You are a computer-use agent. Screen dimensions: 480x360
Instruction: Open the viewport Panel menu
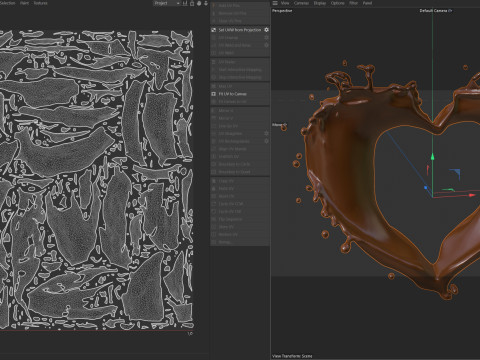tap(367, 3)
